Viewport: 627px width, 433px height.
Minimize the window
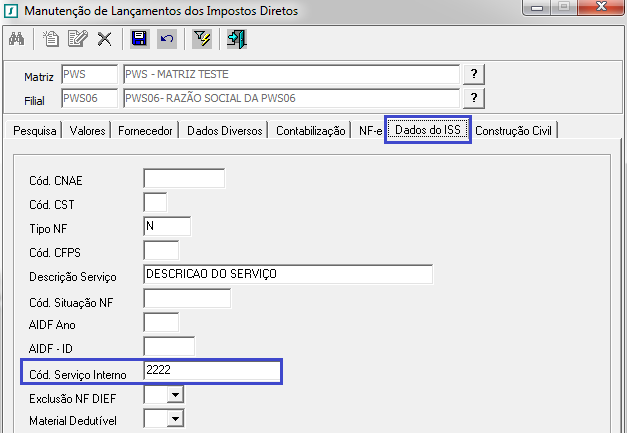[x=537, y=7]
